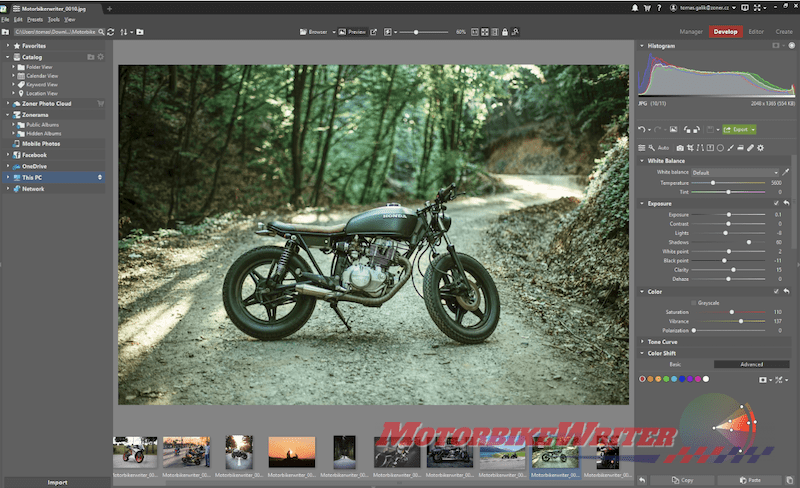Toggle the Color group checkbox
800x488 pixels.
click(x=776, y=291)
